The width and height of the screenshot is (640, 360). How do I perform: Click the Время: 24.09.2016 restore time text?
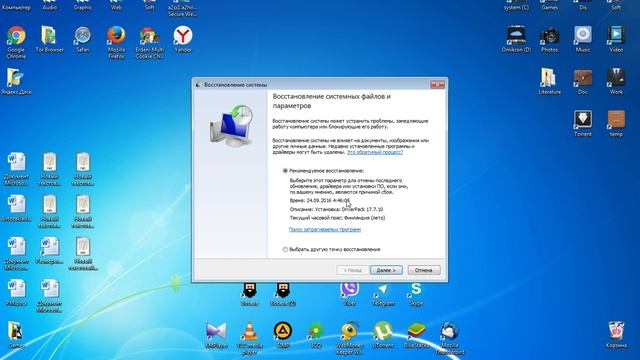tap(320, 200)
